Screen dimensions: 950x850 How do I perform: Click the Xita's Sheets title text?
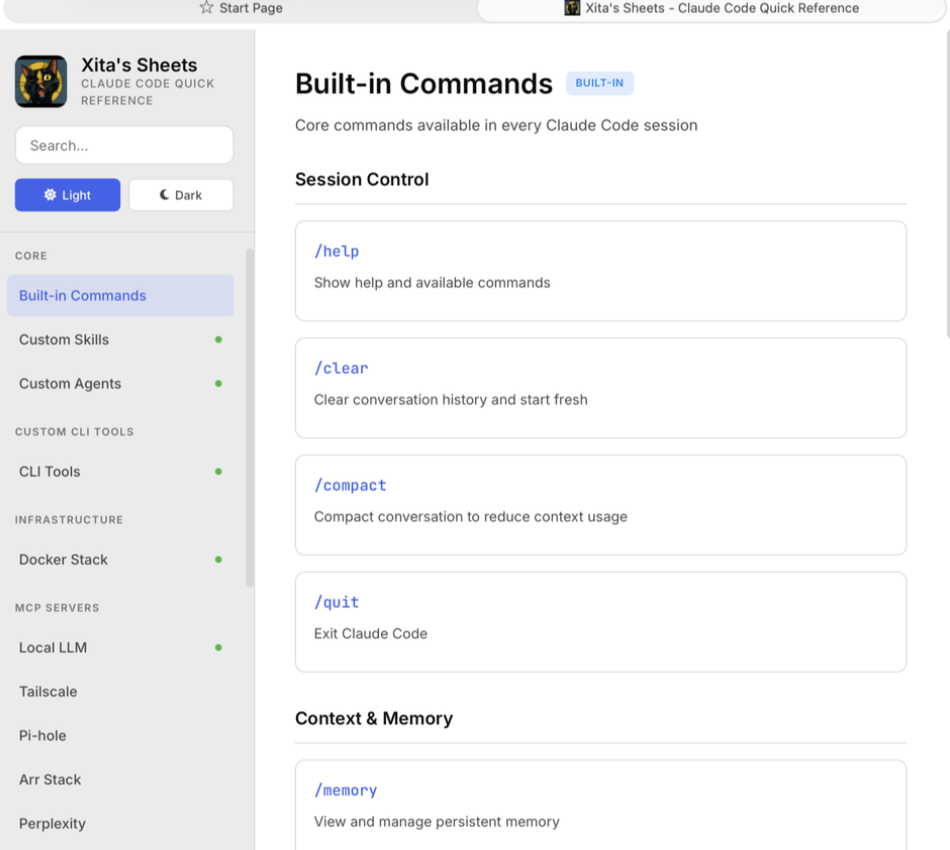139,65
